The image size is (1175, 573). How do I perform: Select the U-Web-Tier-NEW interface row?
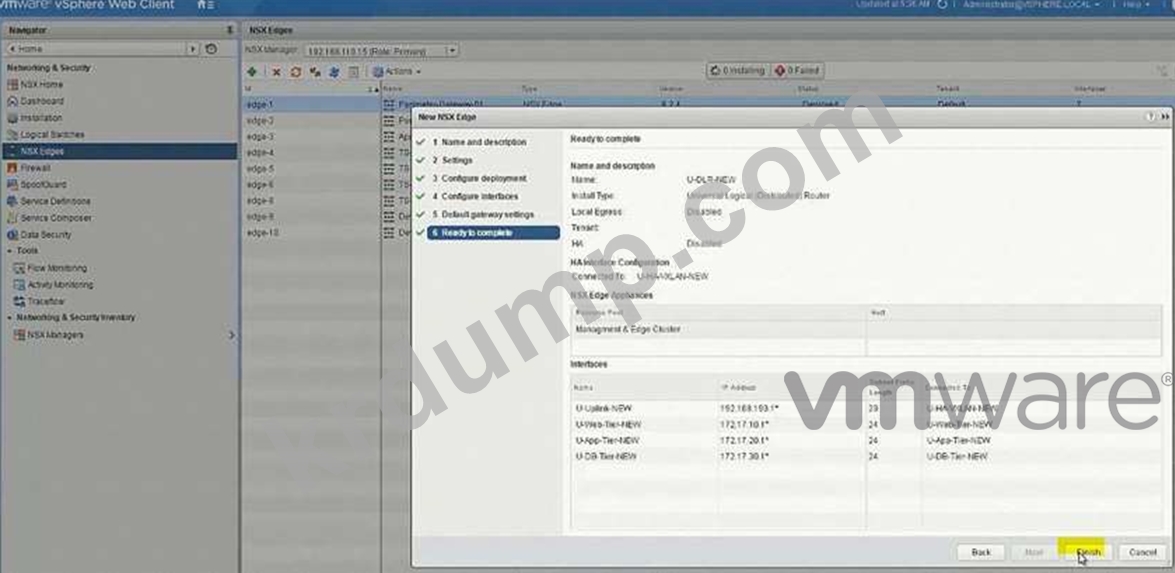click(865, 425)
